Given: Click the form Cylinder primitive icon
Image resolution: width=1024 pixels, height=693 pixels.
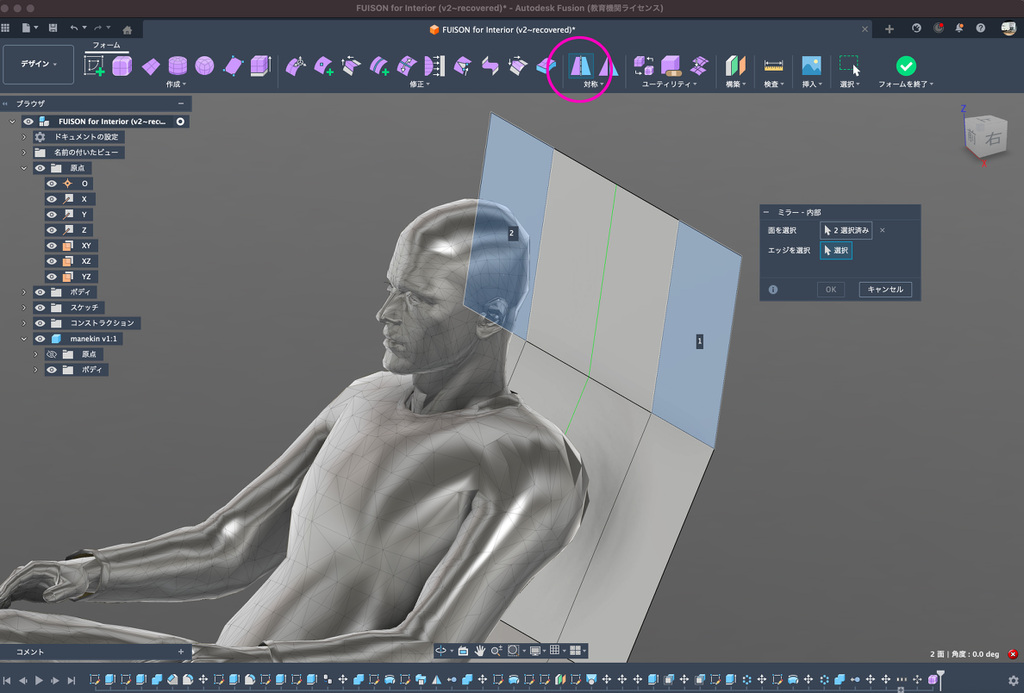Looking at the screenshot, I should pos(177,66).
